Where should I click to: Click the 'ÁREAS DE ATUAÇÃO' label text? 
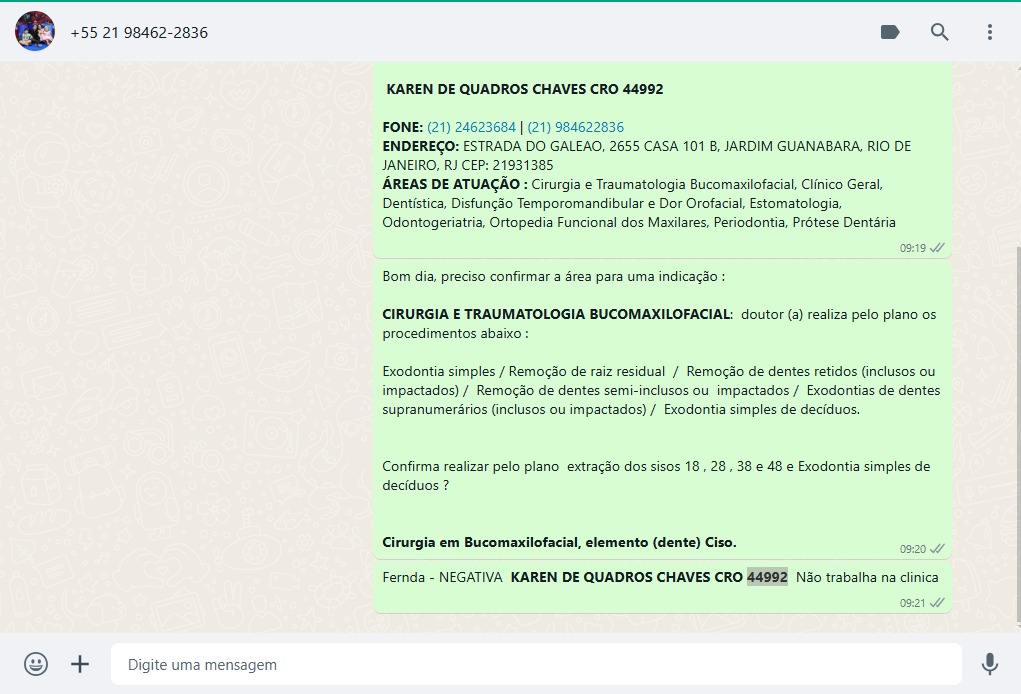454,184
